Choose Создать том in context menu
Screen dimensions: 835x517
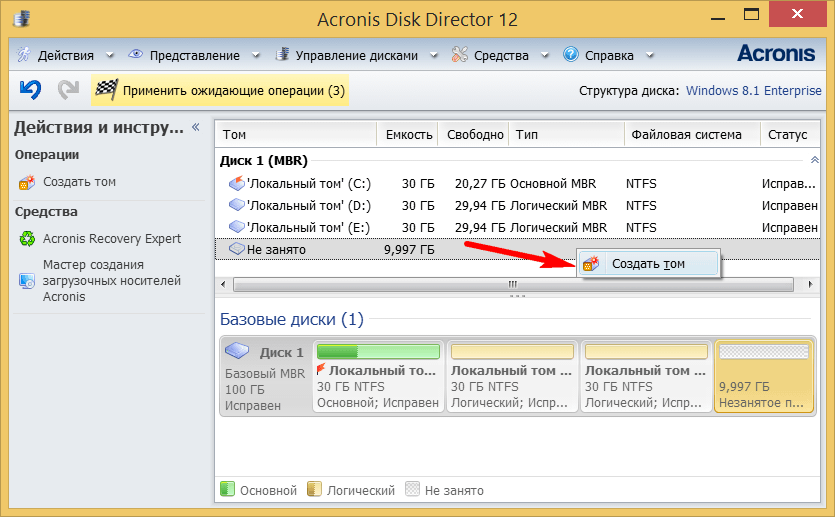pos(648,264)
